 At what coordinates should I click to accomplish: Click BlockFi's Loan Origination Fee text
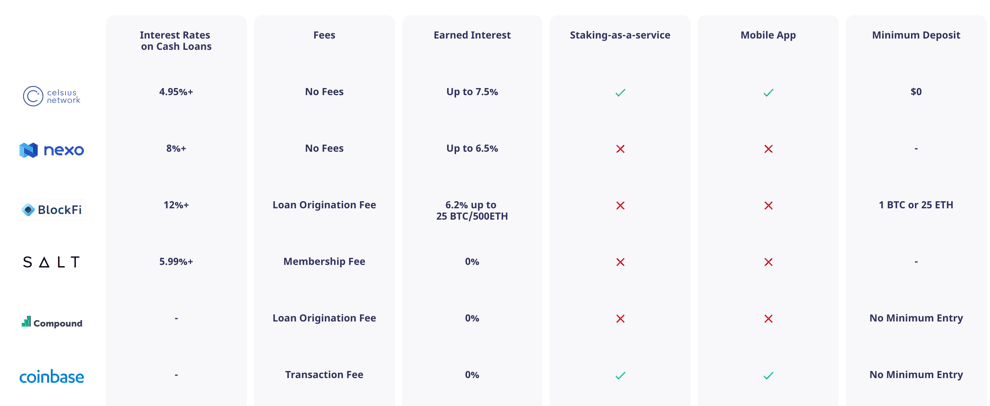pyautogui.click(x=324, y=205)
